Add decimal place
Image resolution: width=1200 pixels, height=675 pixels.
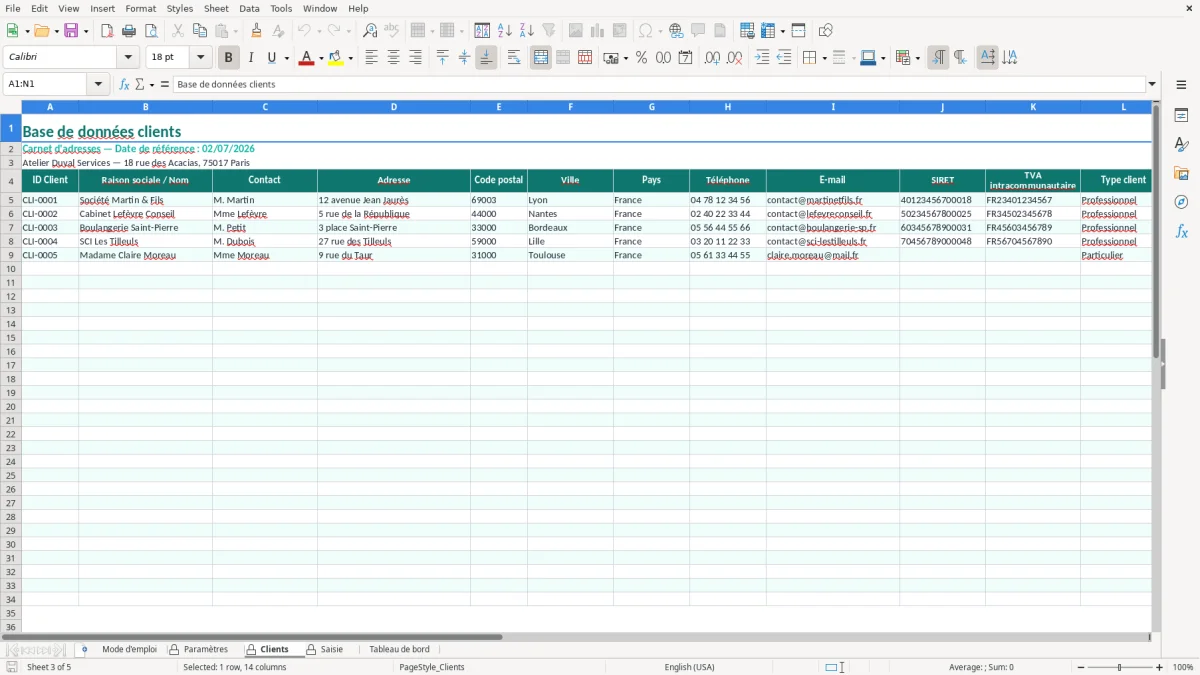click(x=712, y=58)
